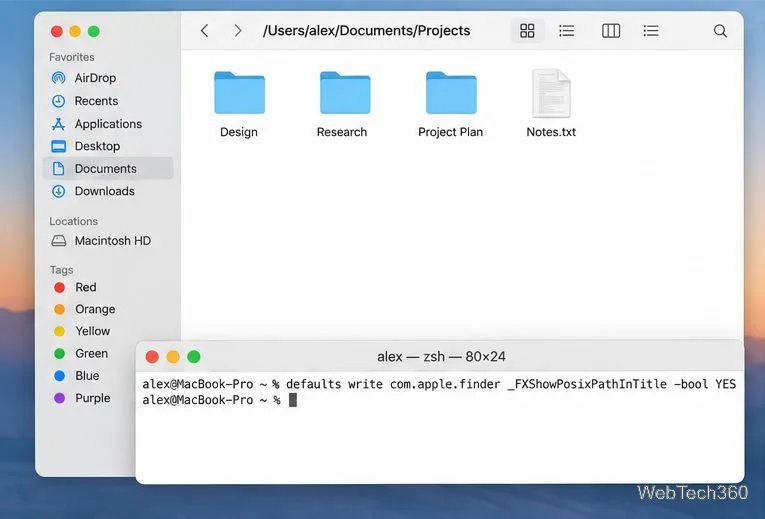Viewport: 765px width, 519px height.
Task: Click the Tags section header
Action: pos(61,270)
